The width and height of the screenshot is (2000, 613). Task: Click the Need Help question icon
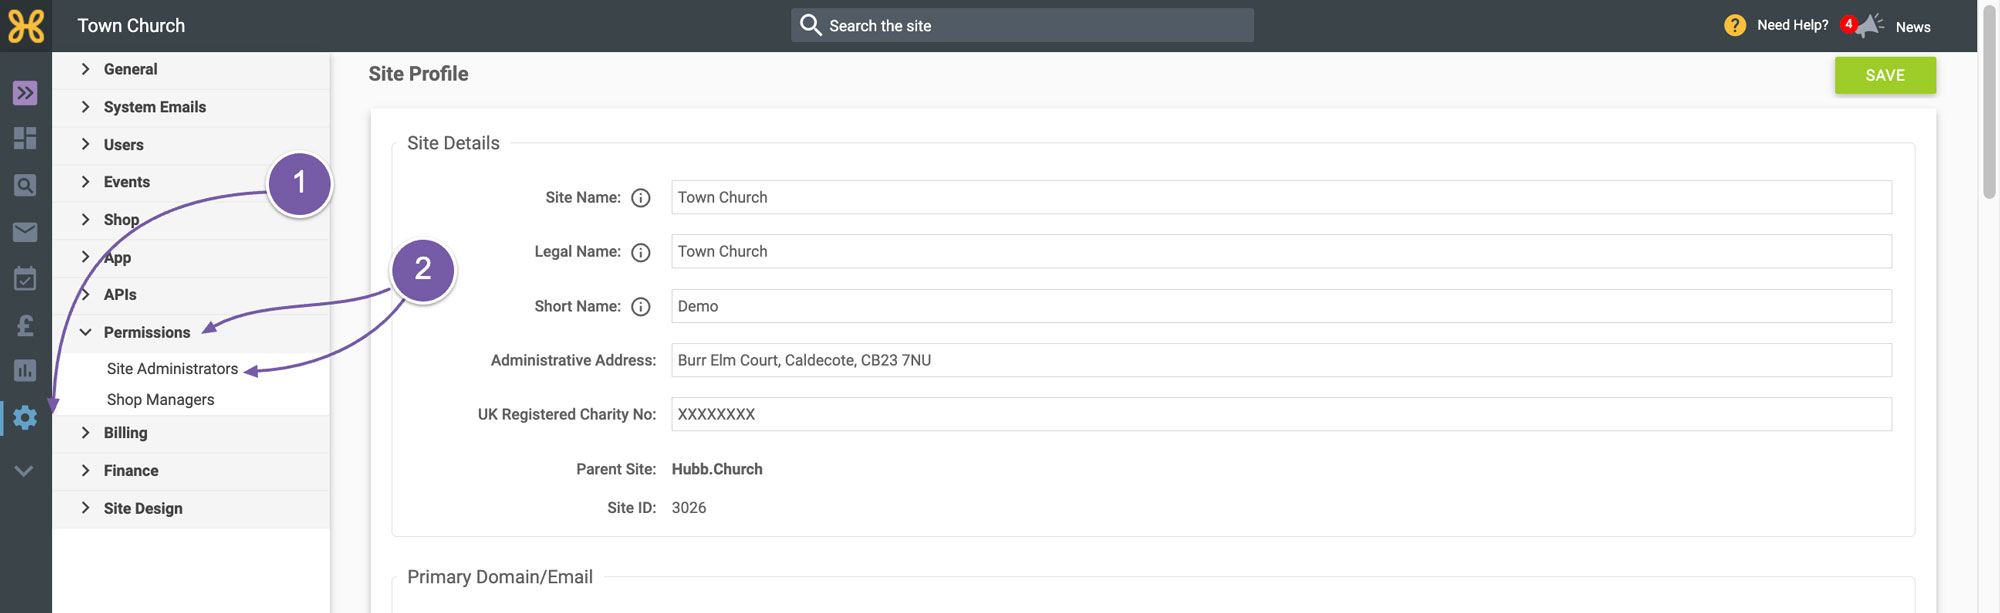pos(1735,25)
